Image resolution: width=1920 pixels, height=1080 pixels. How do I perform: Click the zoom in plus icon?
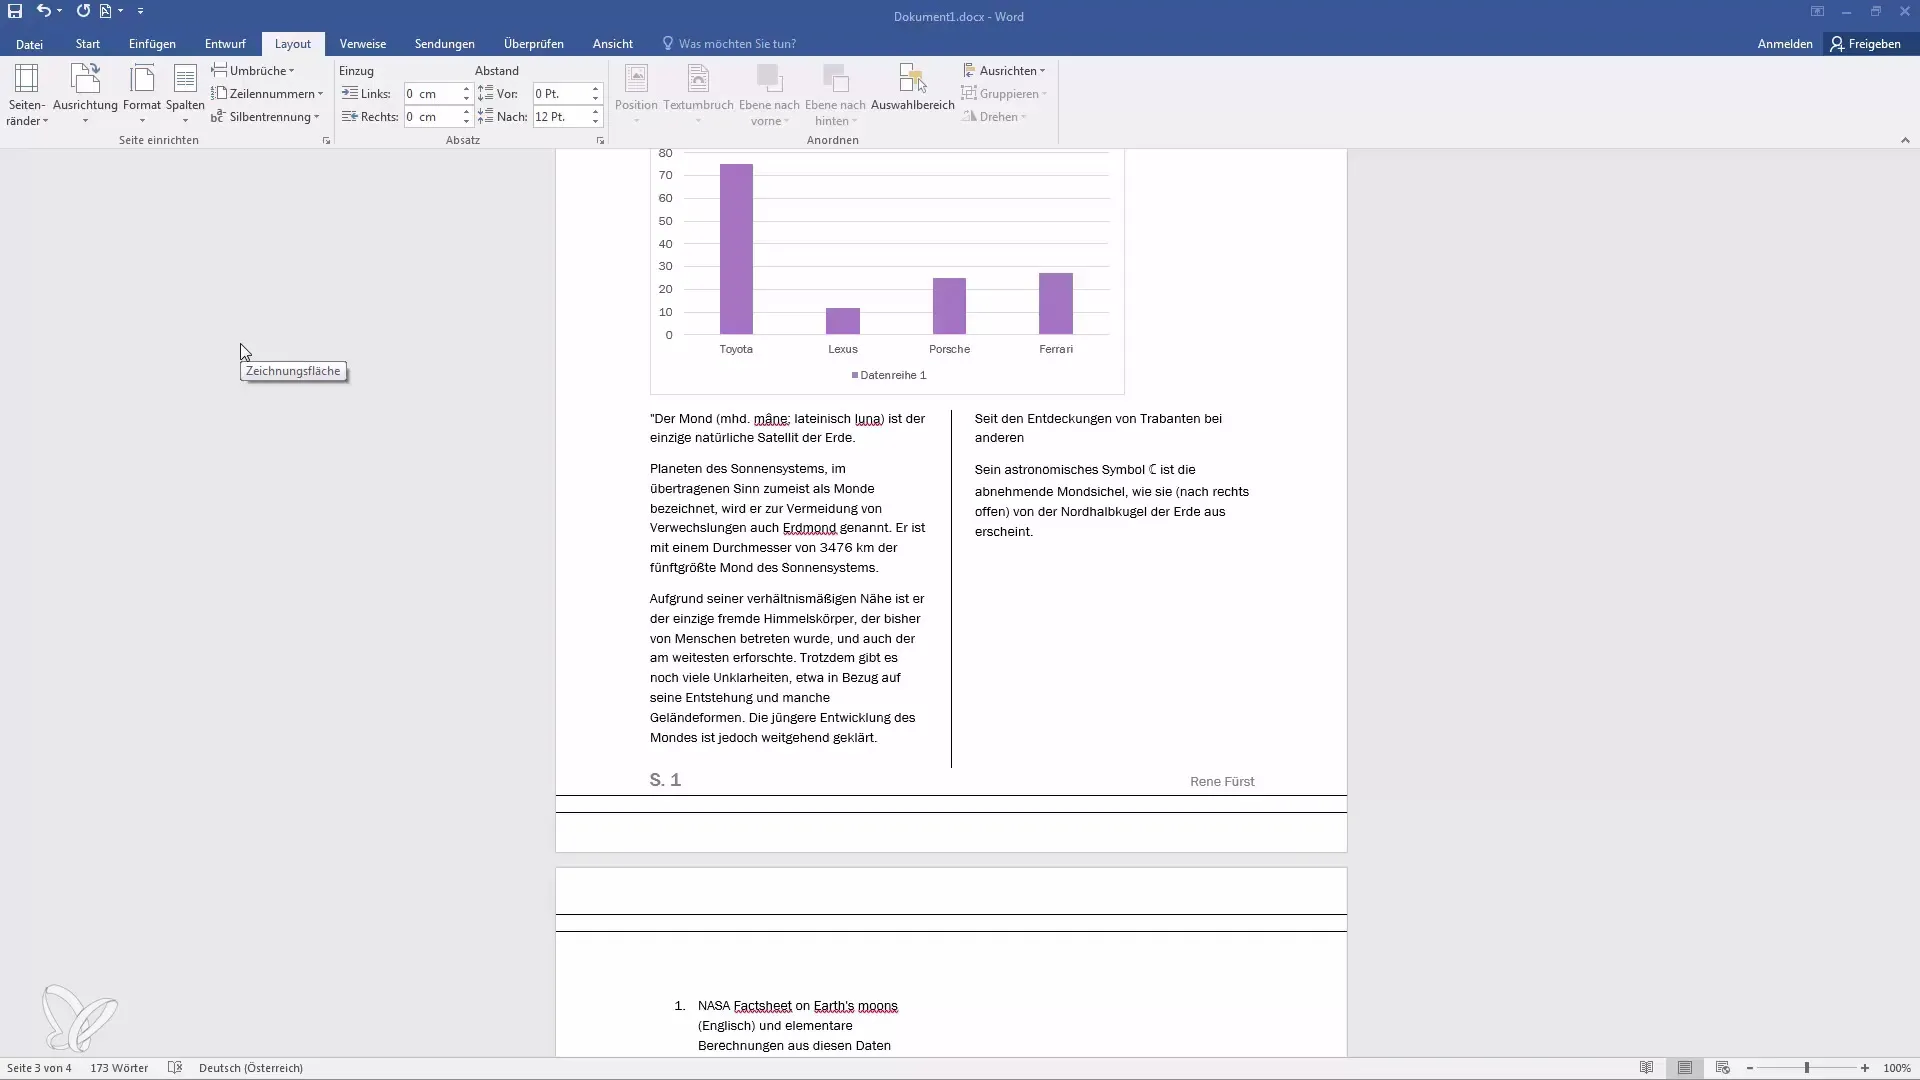tap(1865, 1068)
